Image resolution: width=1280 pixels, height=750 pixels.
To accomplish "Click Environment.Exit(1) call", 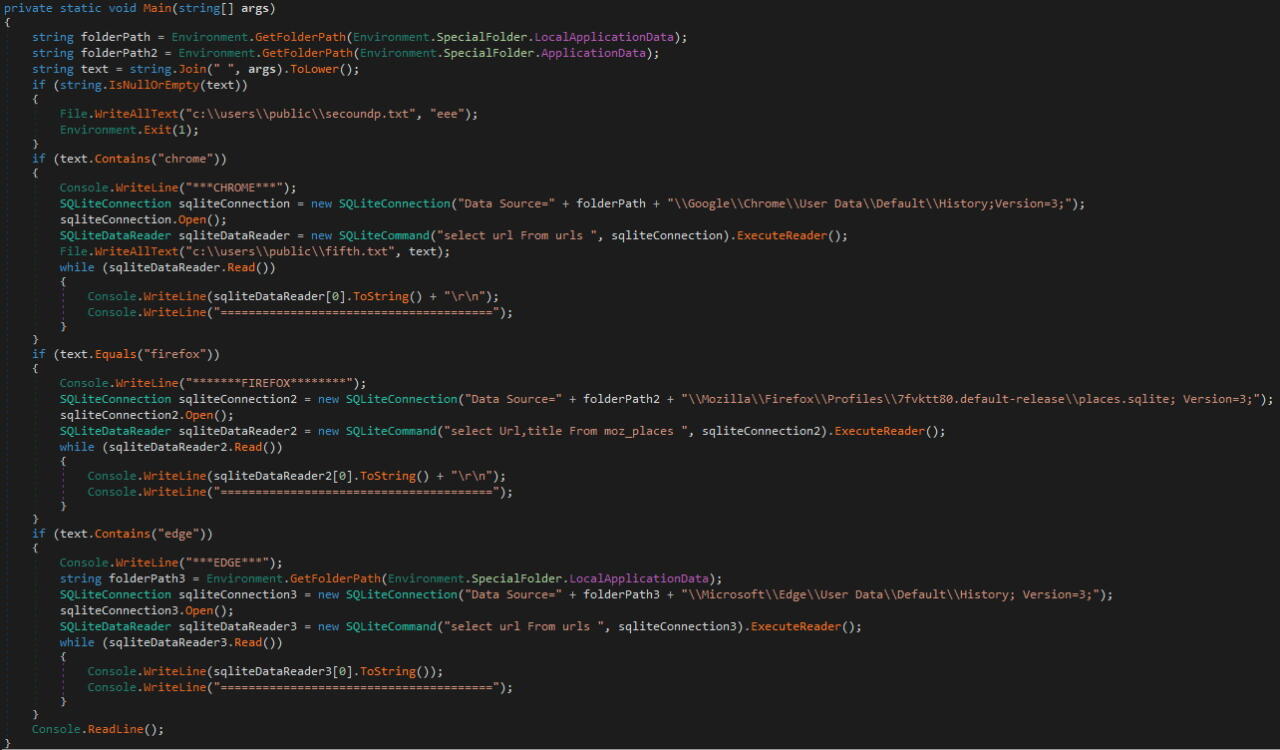I will tap(128, 130).
